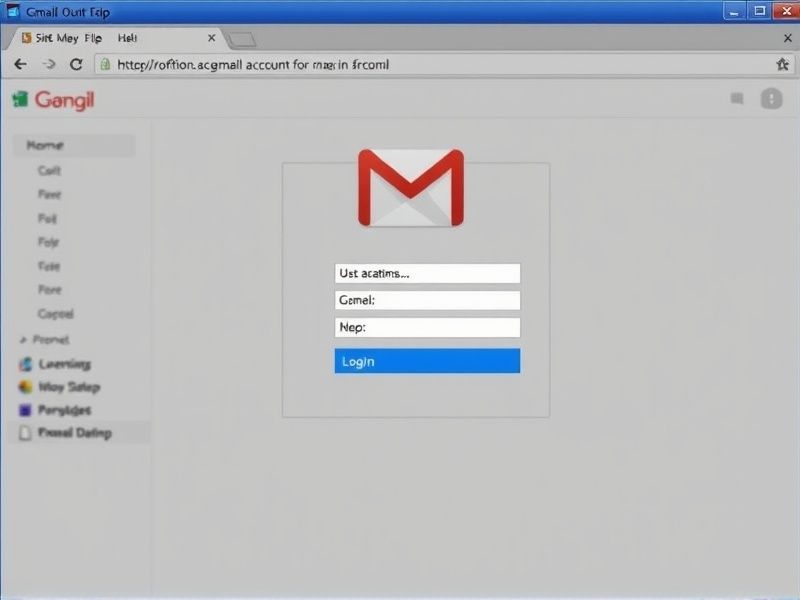
Task: Minimize the browser window
Action: point(734,11)
